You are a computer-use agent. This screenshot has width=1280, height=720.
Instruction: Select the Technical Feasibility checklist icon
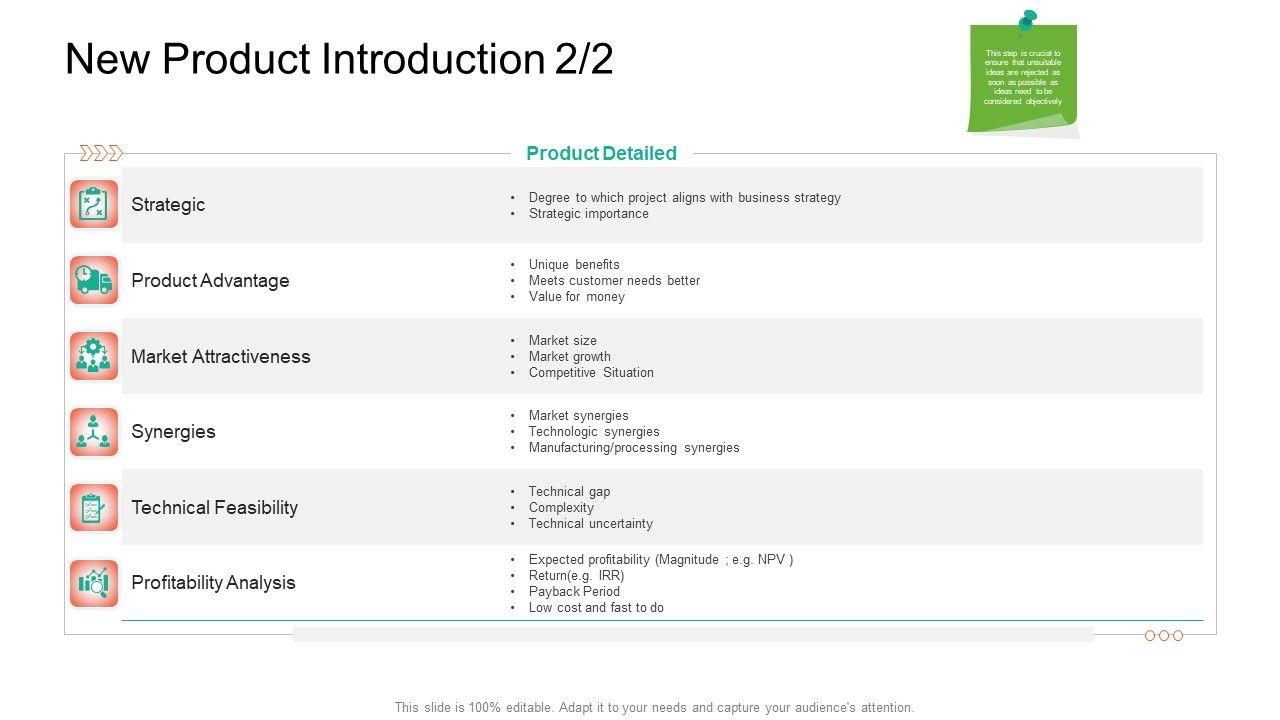pyautogui.click(x=94, y=507)
